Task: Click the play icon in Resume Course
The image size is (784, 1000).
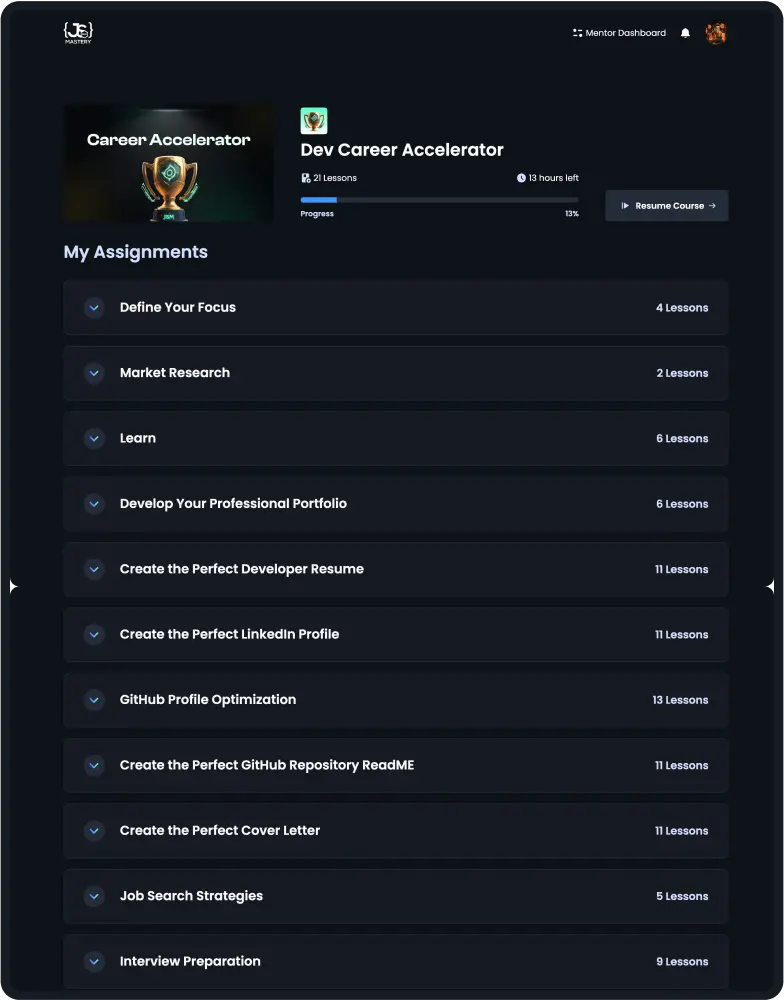Action: point(625,206)
